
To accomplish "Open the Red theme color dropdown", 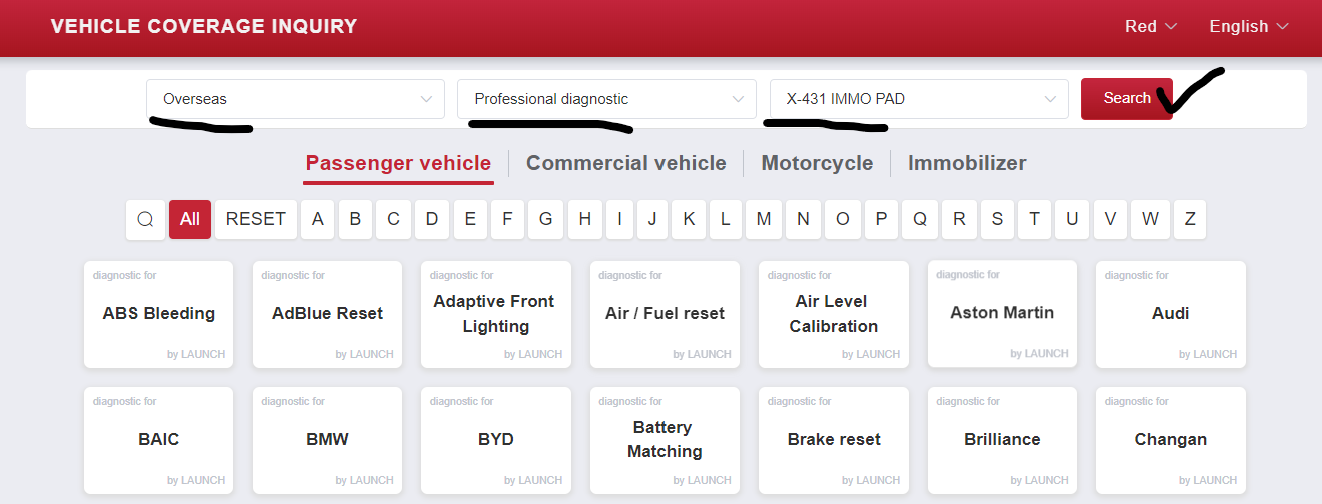I will tap(1151, 26).
